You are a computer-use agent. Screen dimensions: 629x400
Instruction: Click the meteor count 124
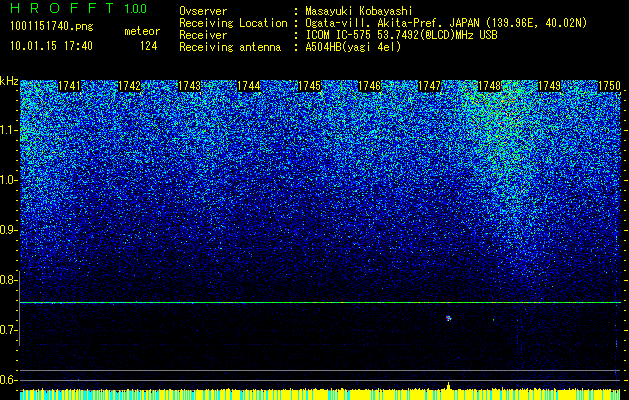(x=148, y=46)
